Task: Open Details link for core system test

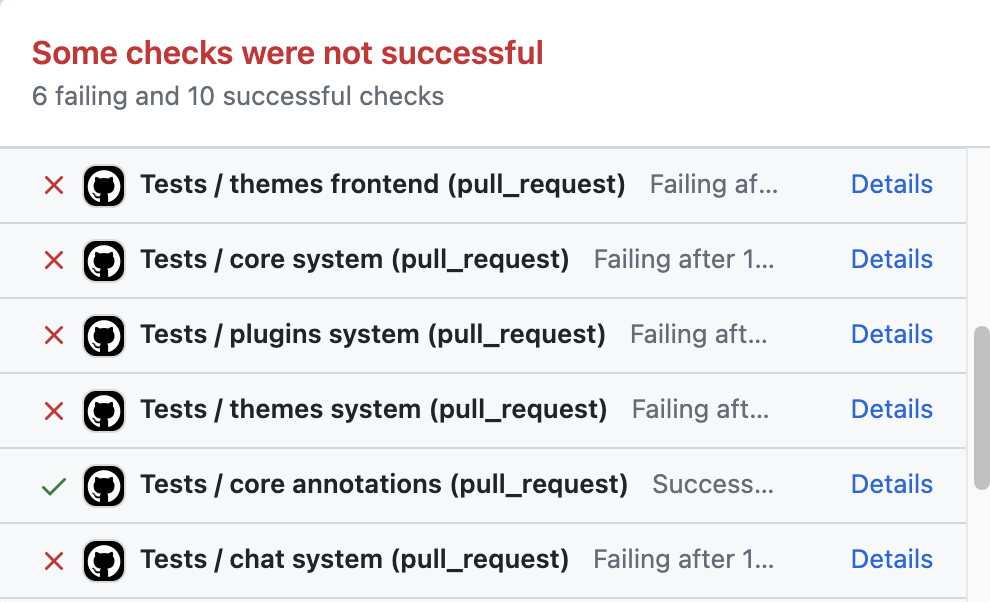Action: [892, 260]
